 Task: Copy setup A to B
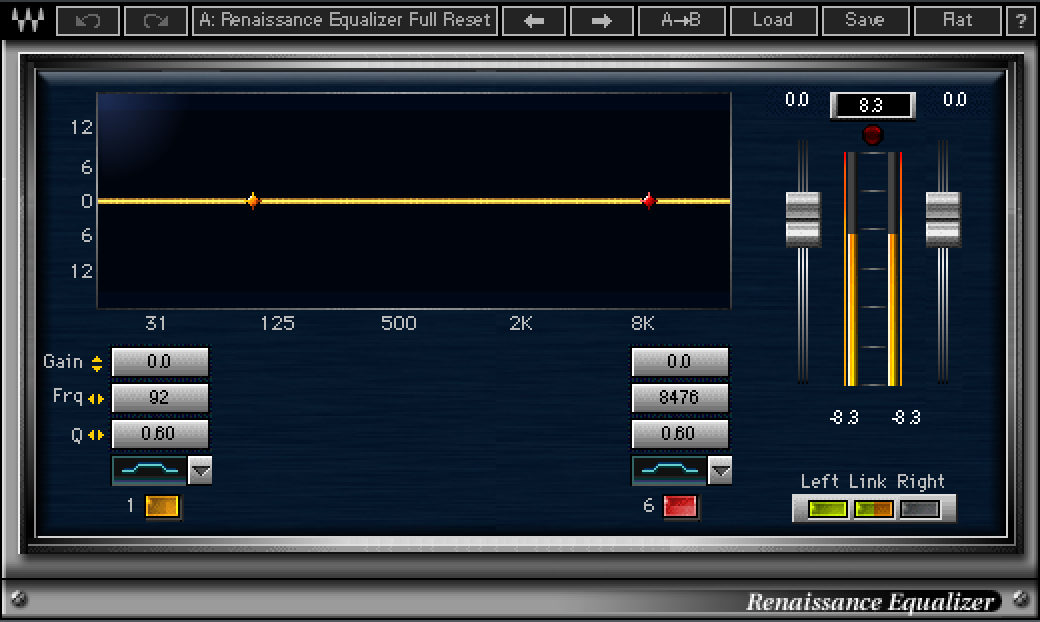coord(681,21)
